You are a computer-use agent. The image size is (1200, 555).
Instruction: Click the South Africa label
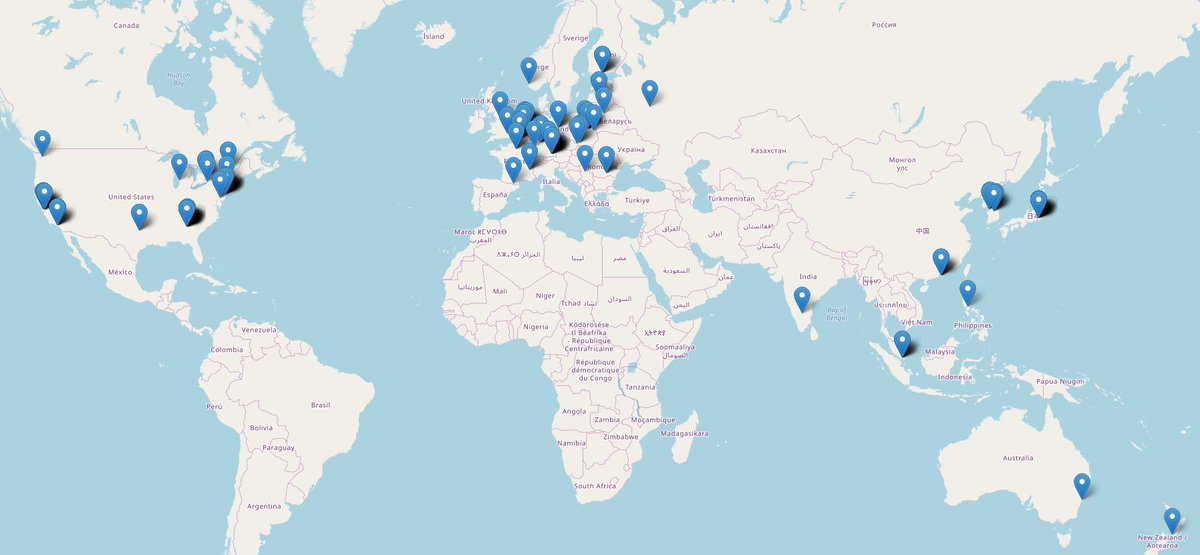tap(595, 486)
